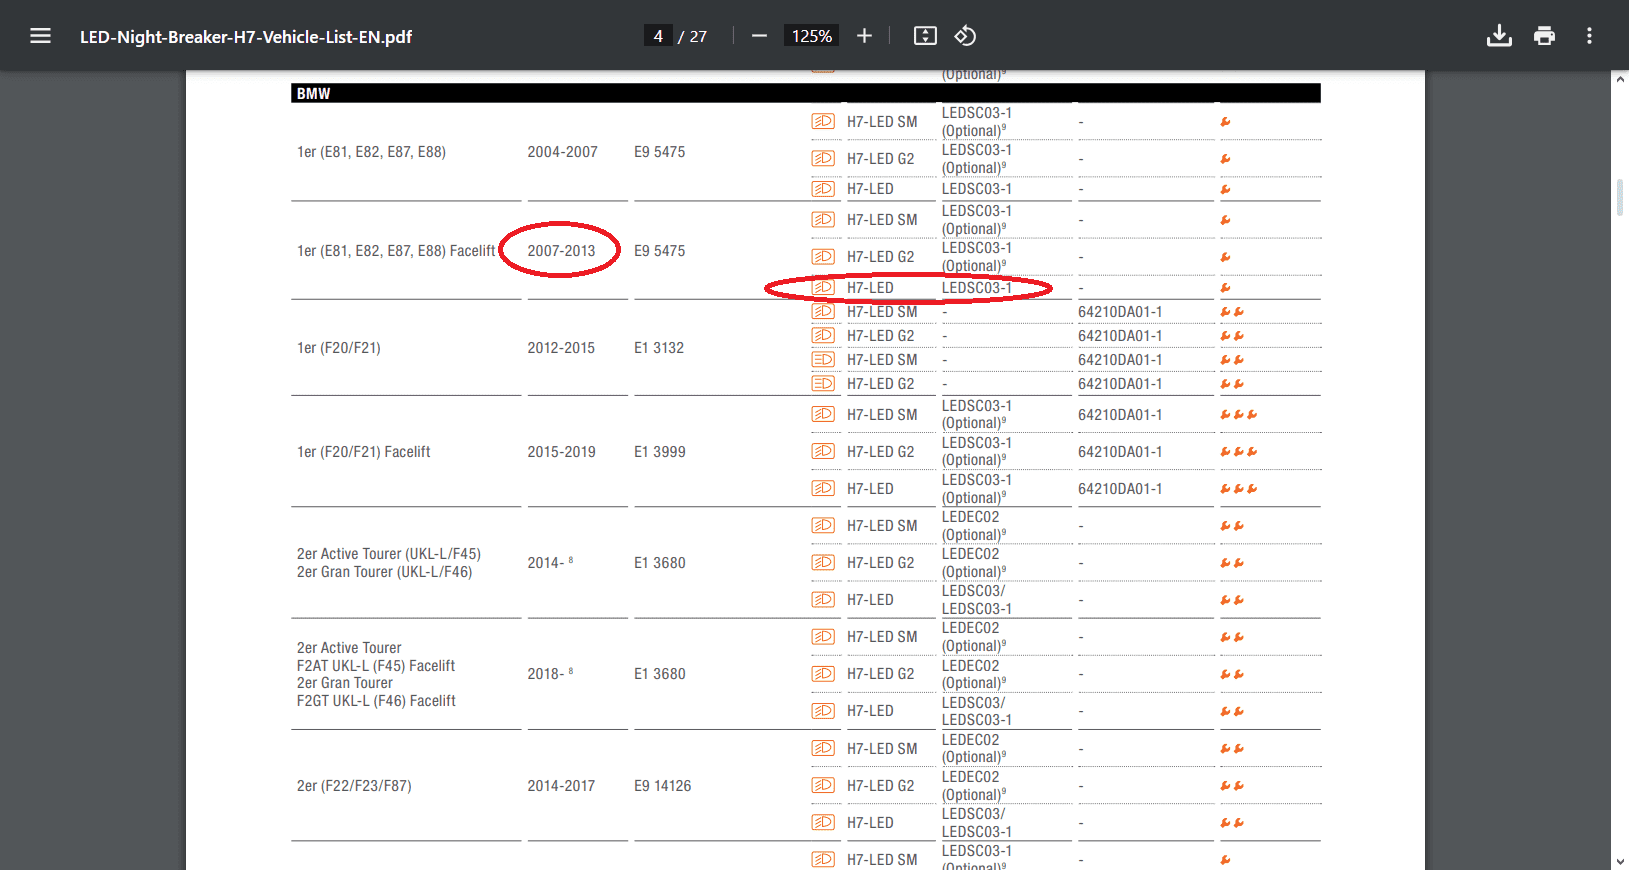The image size is (1629, 870).
Task: Download the PDF file
Action: (x=1499, y=36)
